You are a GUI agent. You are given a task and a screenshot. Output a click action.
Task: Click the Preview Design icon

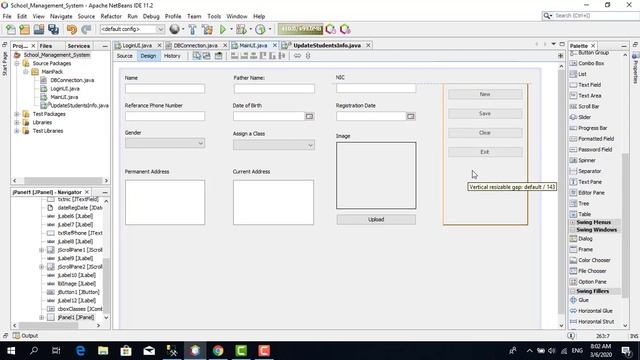219,56
